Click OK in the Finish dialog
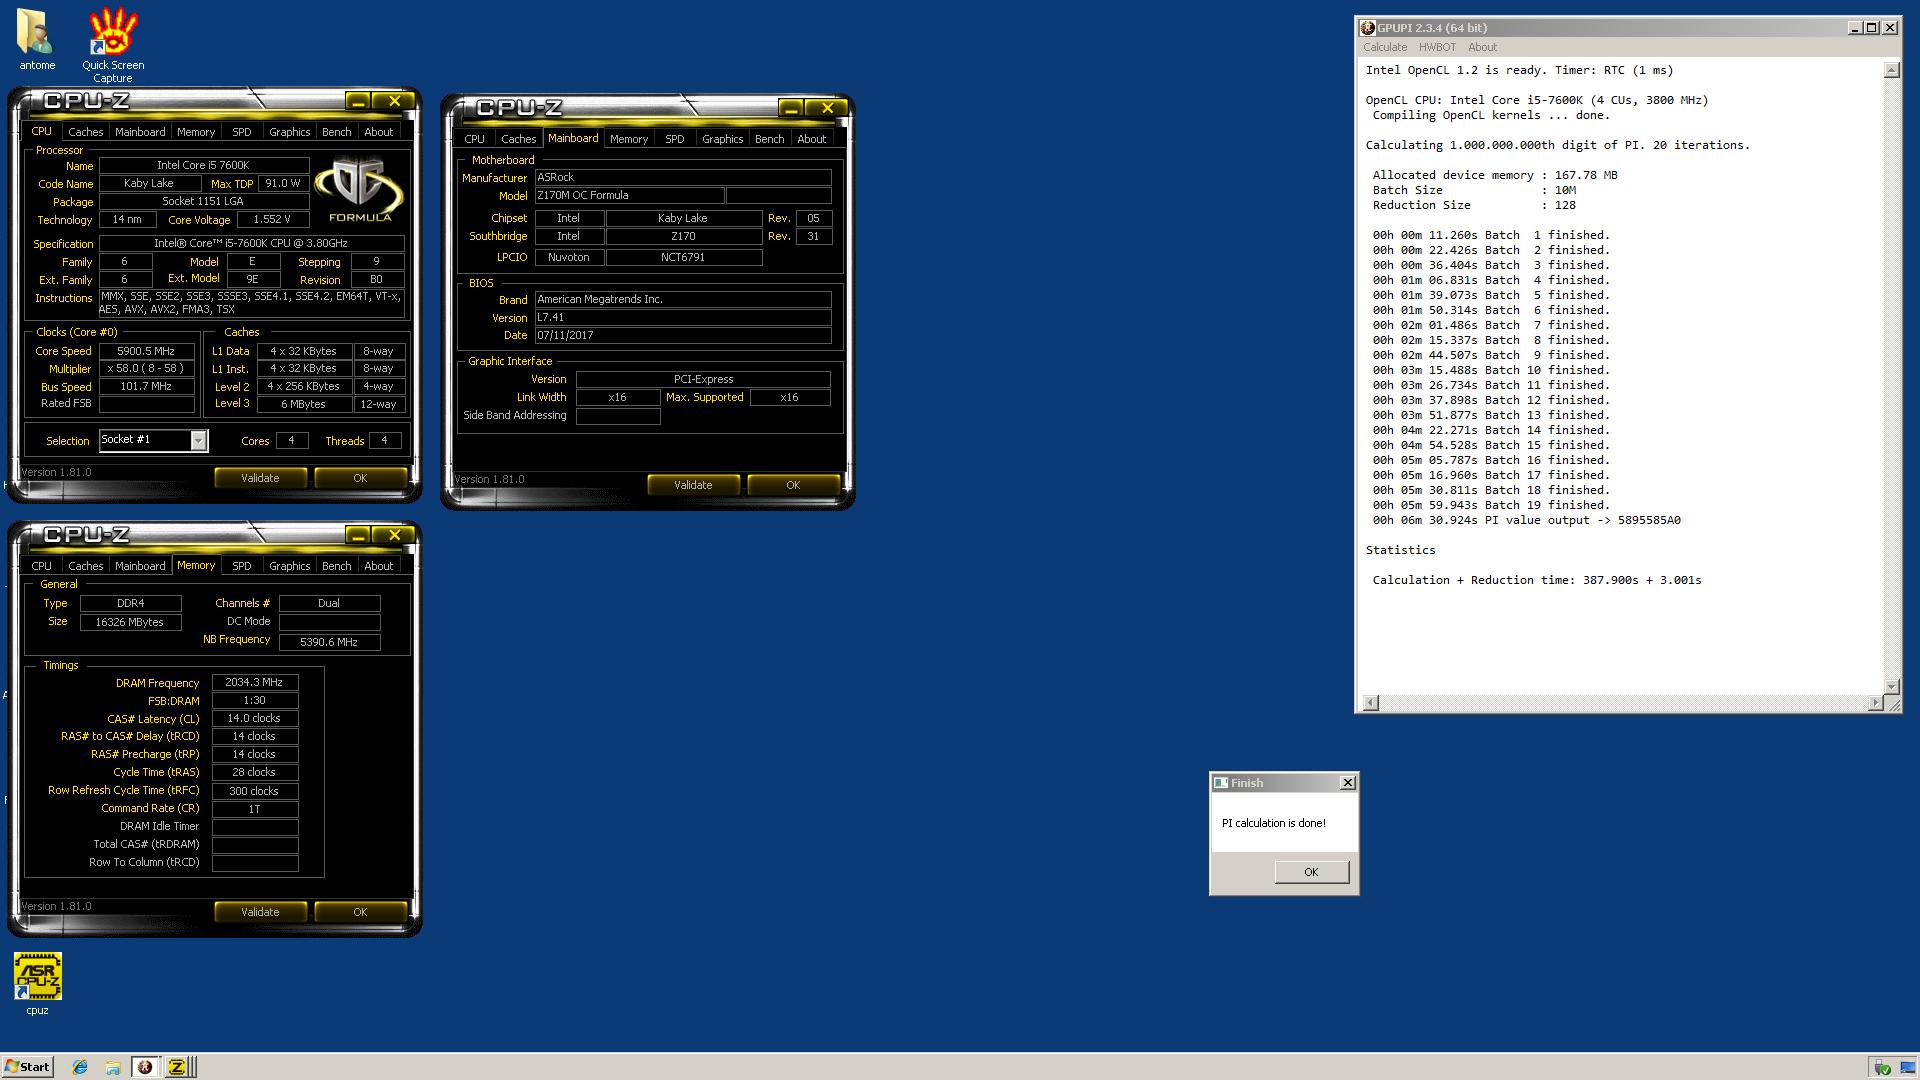Screen dimensions: 1920x1080 (x=1311, y=872)
